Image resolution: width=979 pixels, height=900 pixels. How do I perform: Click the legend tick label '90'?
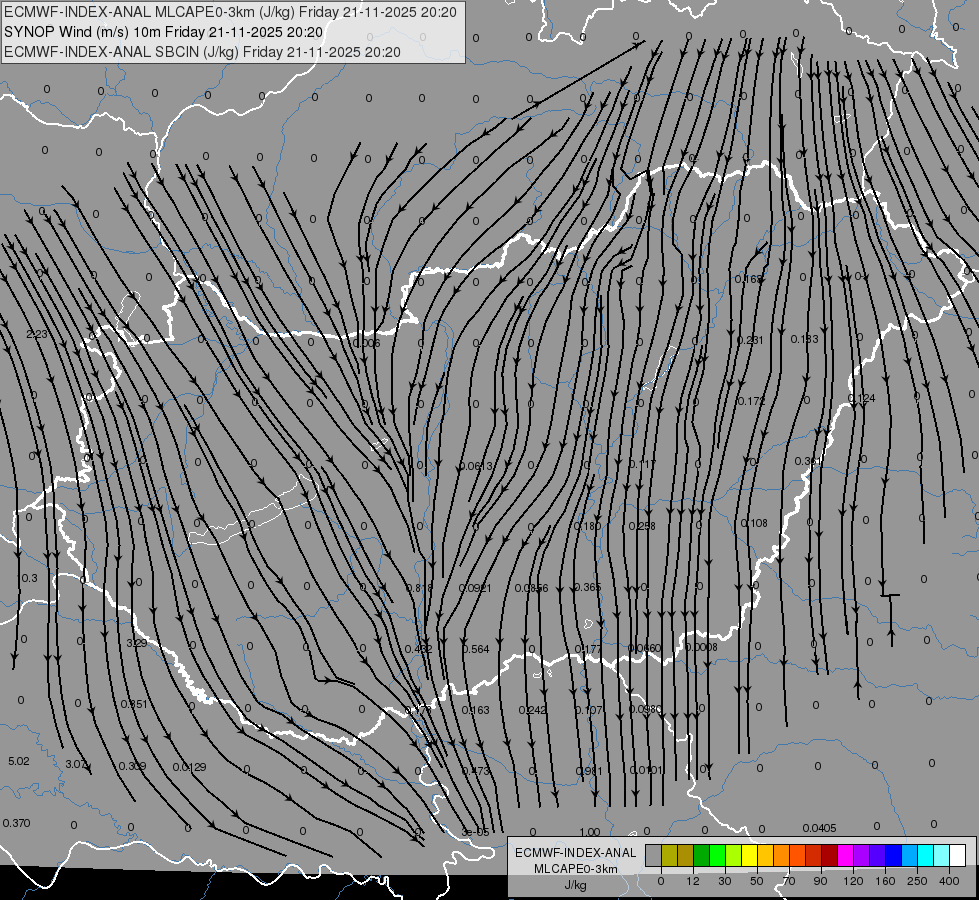820,881
